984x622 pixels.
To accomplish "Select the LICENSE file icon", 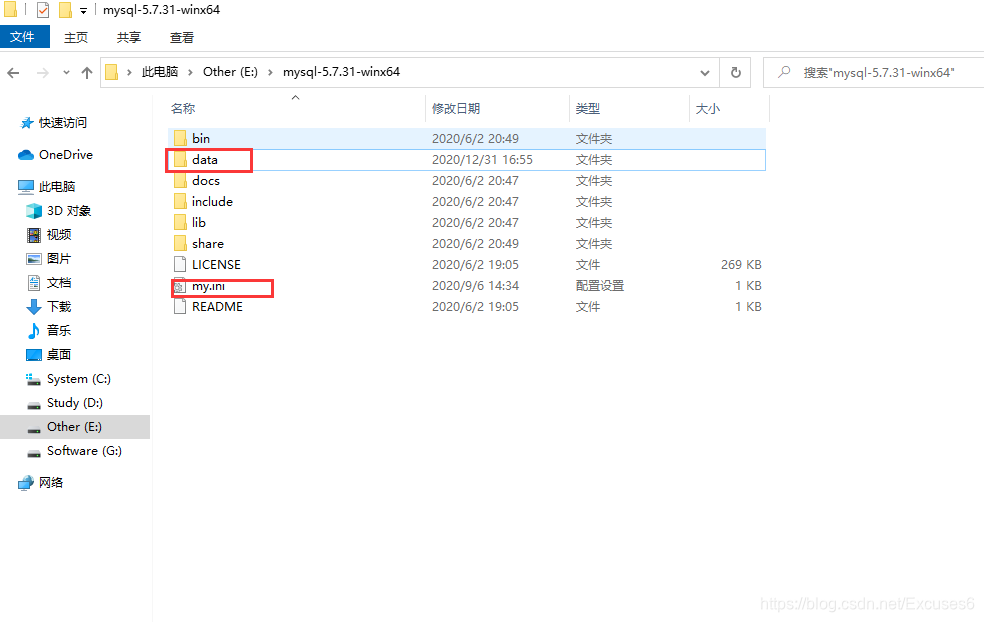I will click(x=180, y=265).
